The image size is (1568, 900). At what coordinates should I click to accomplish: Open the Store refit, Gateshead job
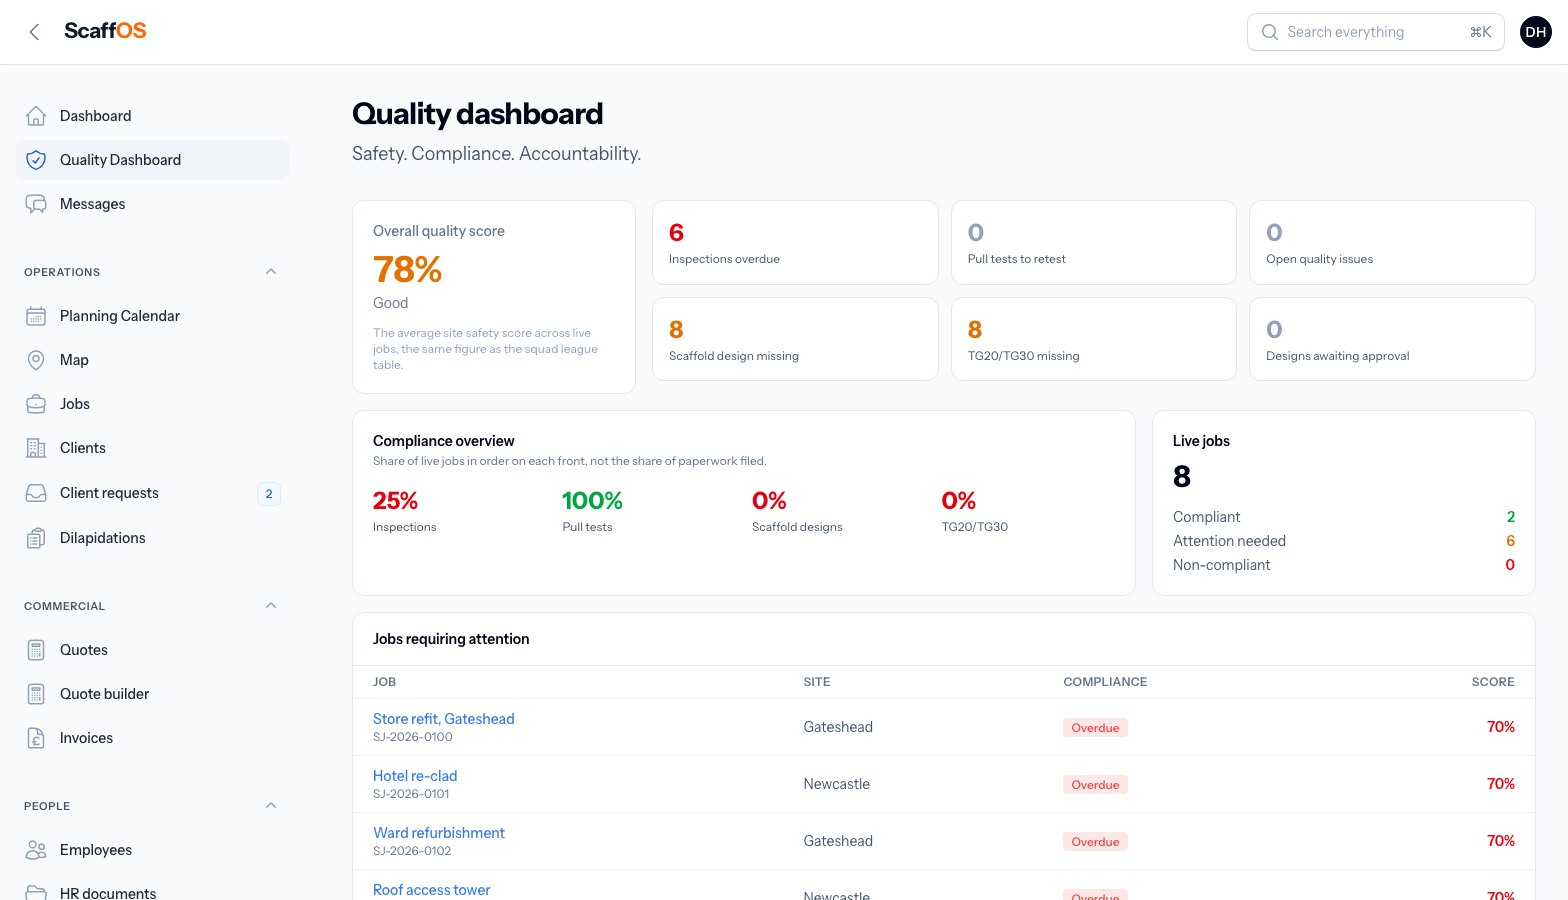tap(444, 719)
